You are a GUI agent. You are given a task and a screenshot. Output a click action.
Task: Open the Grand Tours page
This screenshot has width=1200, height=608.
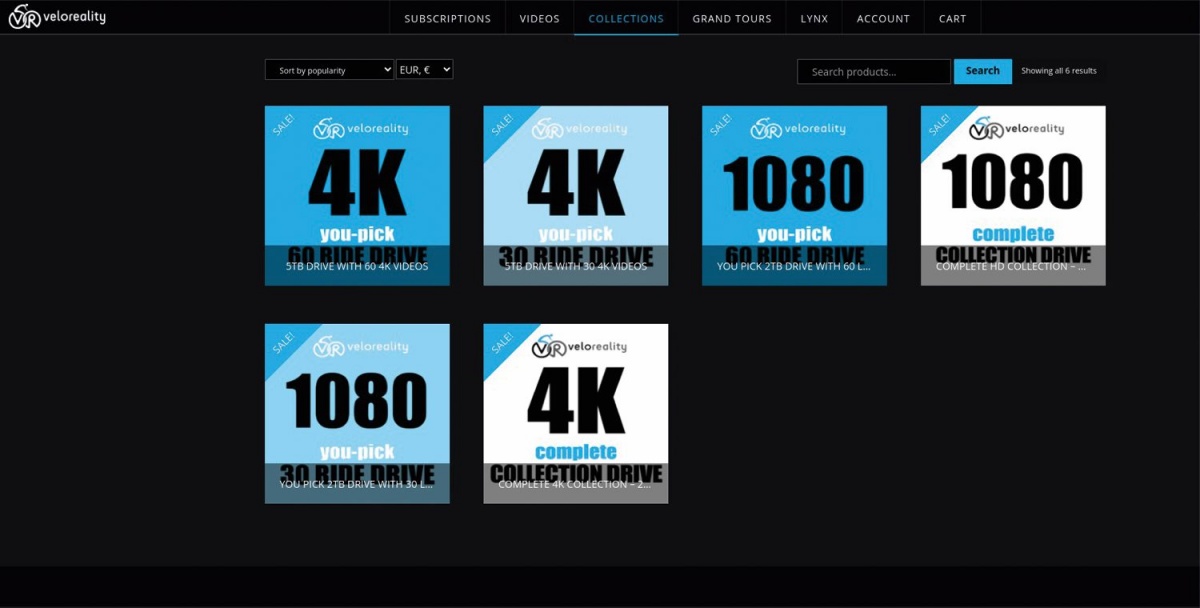(x=732, y=18)
